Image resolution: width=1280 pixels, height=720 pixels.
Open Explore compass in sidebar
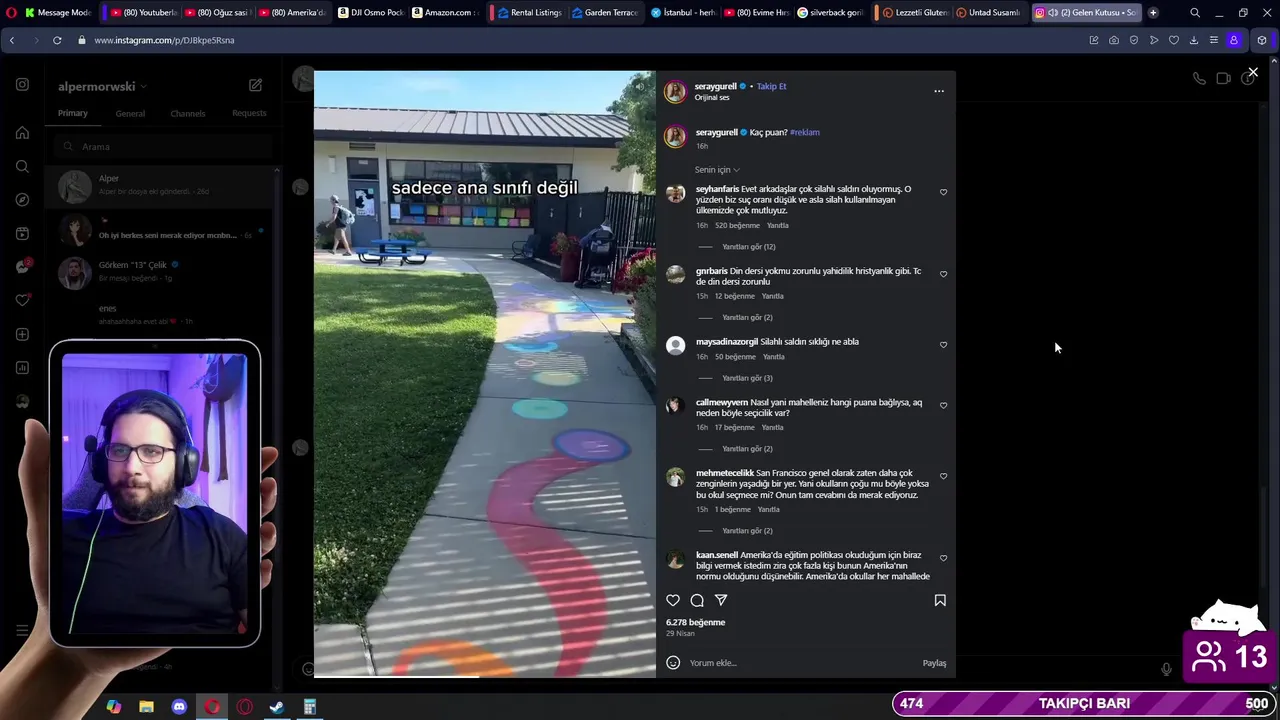[22, 200]
